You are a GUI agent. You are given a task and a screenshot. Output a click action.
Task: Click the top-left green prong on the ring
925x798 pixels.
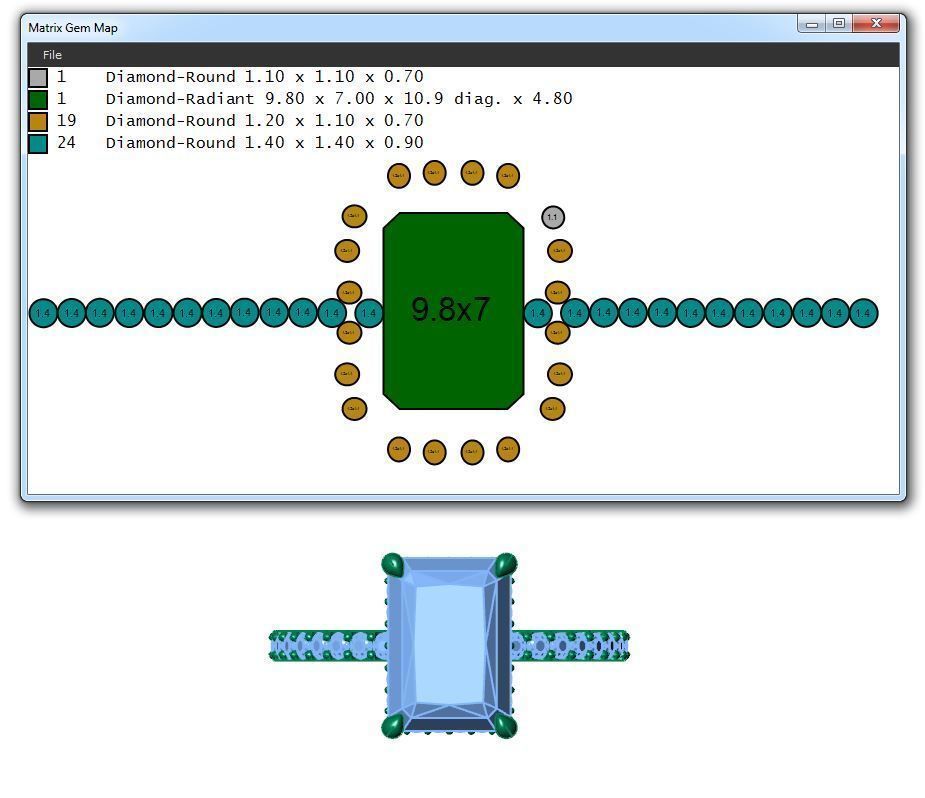[x=392, y=565]
